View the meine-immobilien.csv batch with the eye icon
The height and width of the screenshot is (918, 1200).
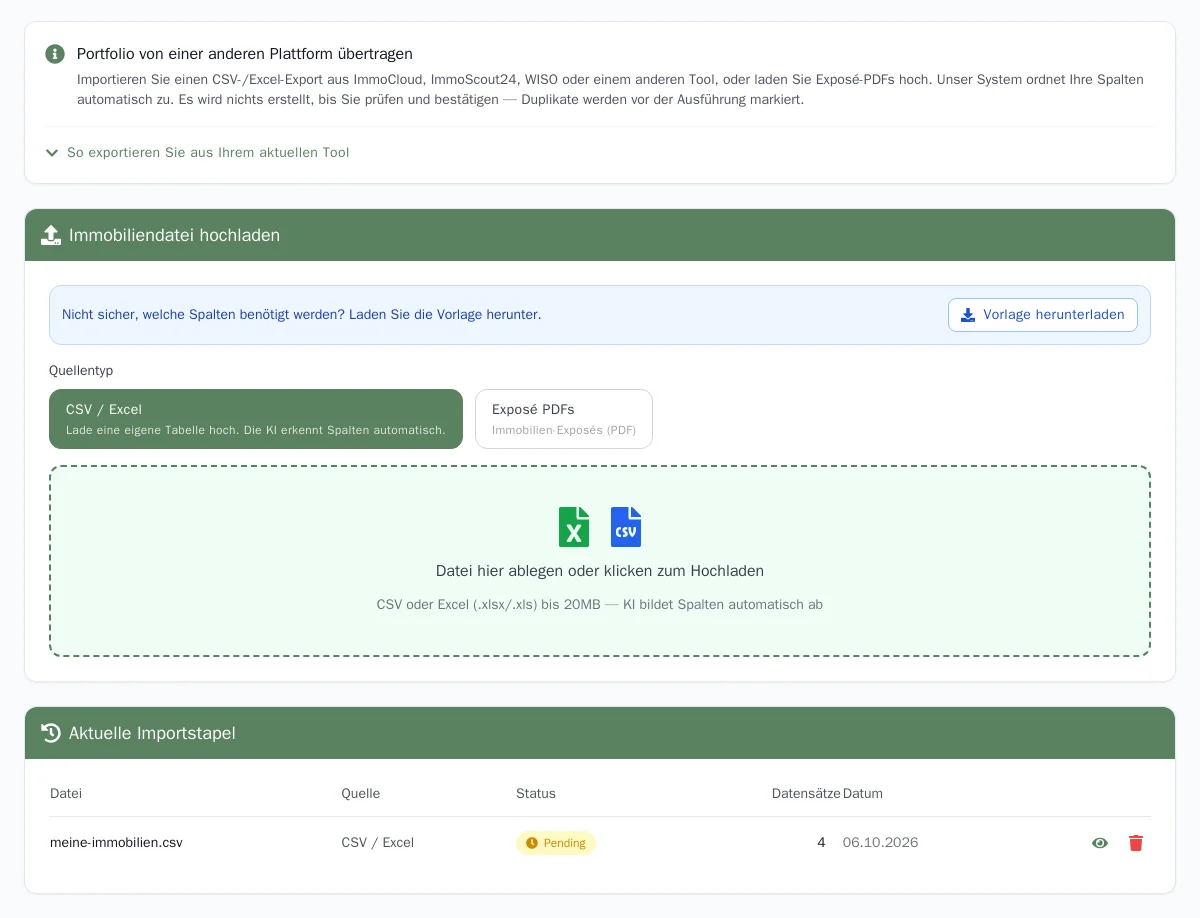point(1100,843)
